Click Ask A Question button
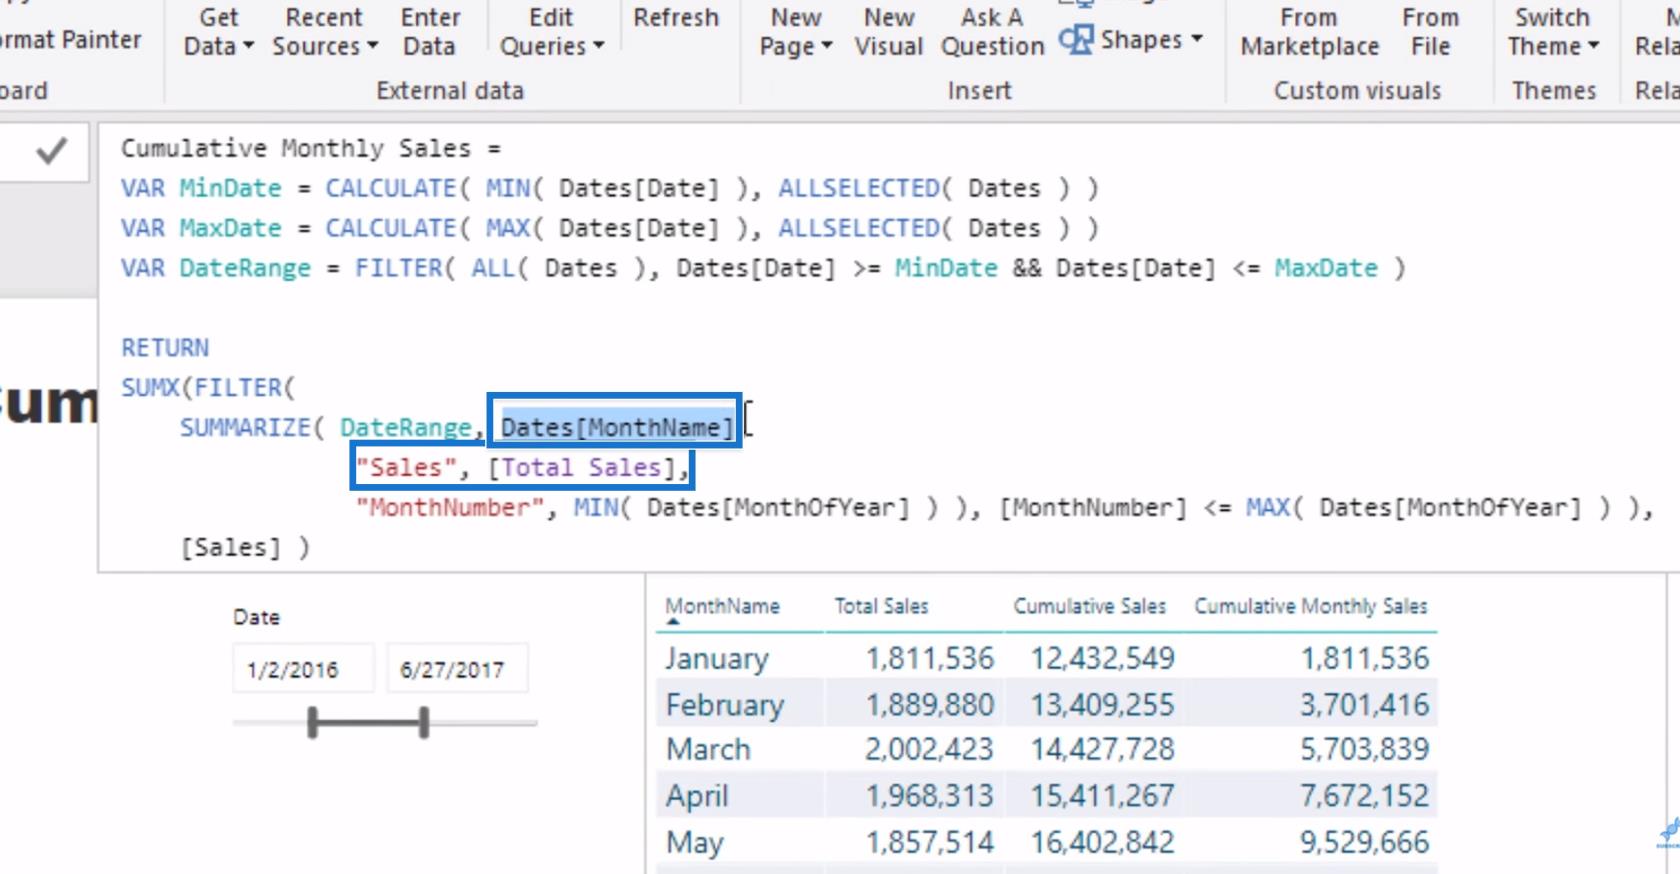This screenshot has height=874, width=1680. click(x=992, y=32)
